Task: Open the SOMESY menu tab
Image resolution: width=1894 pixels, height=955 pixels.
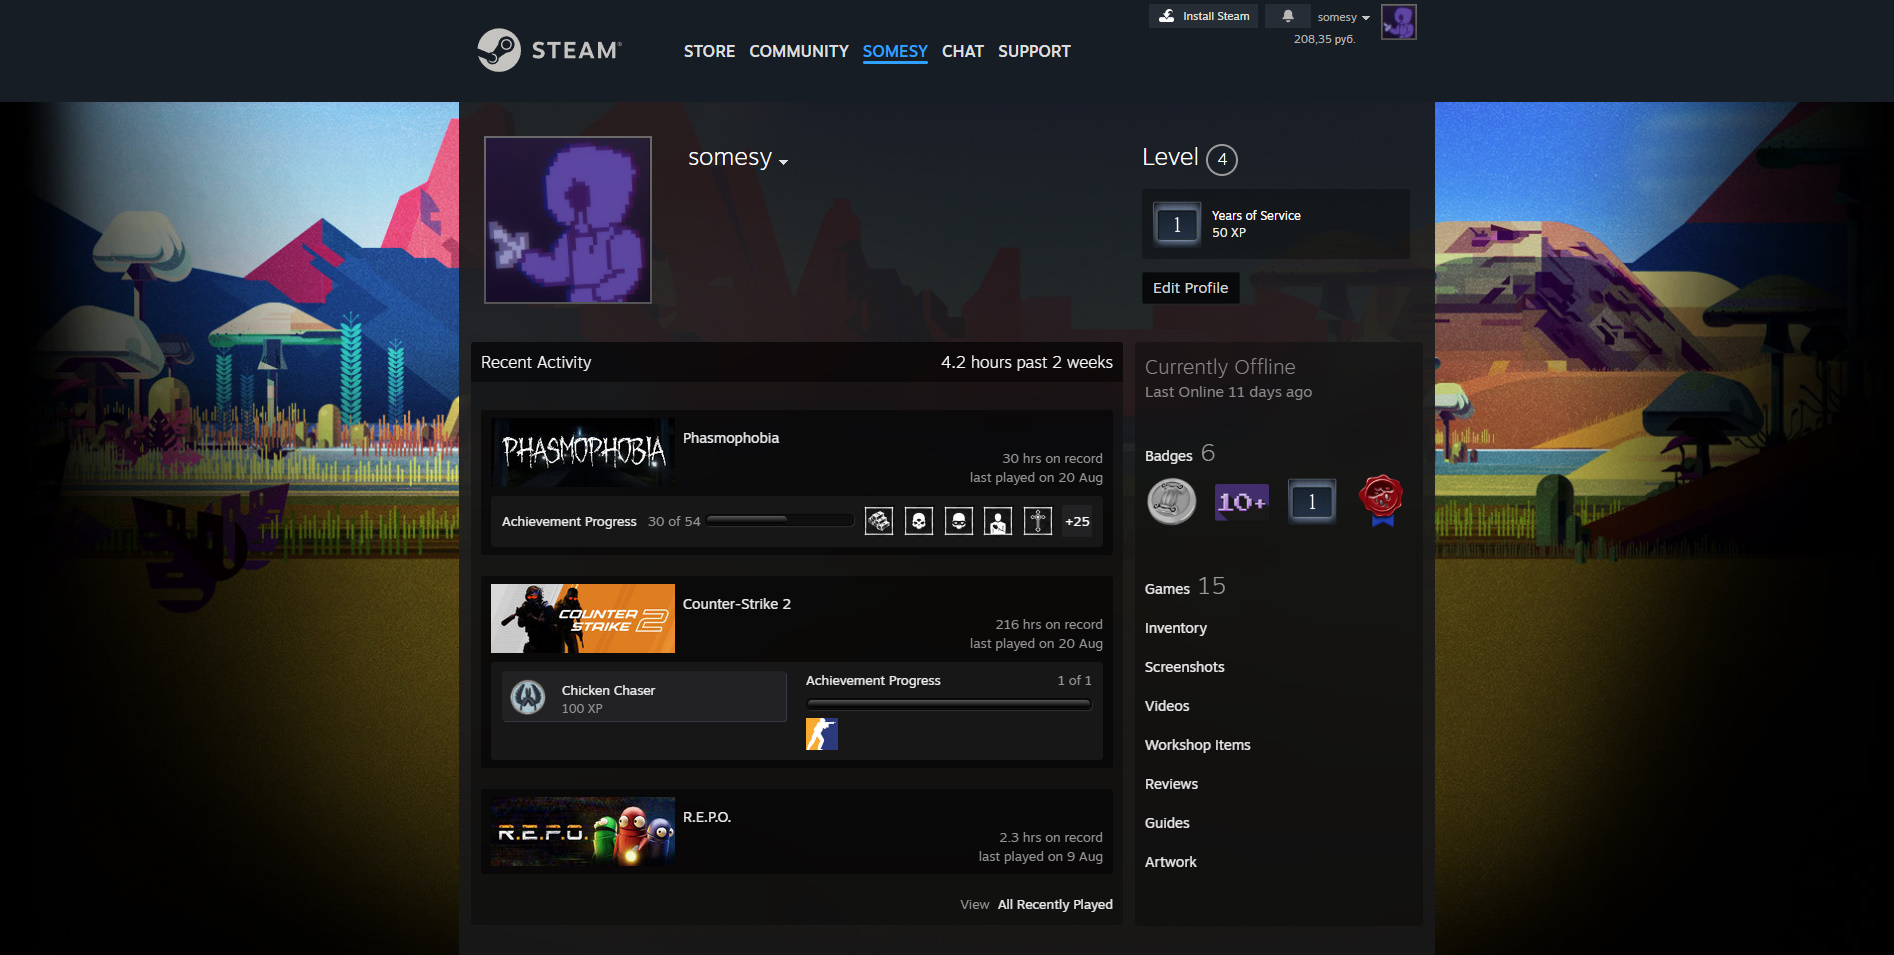Action: [895, 51]
